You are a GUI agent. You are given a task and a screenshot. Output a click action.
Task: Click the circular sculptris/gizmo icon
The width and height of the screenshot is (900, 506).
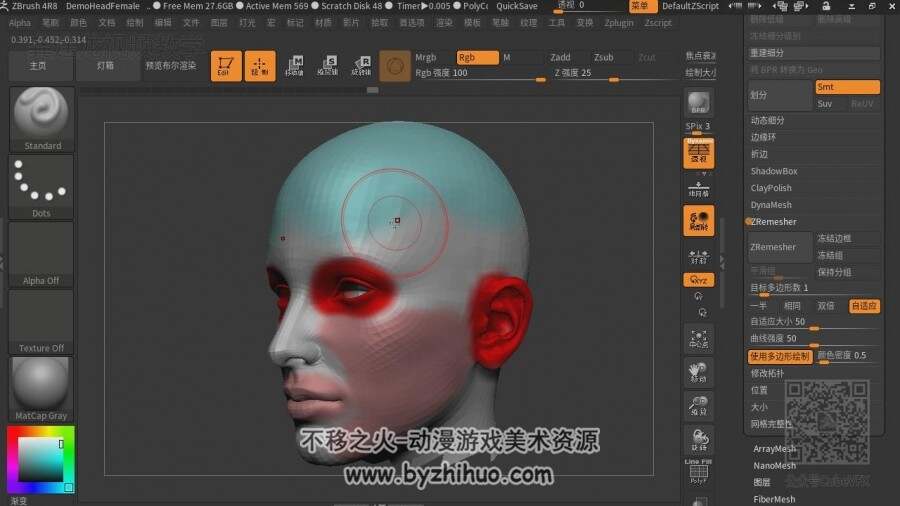click(395, 66)
